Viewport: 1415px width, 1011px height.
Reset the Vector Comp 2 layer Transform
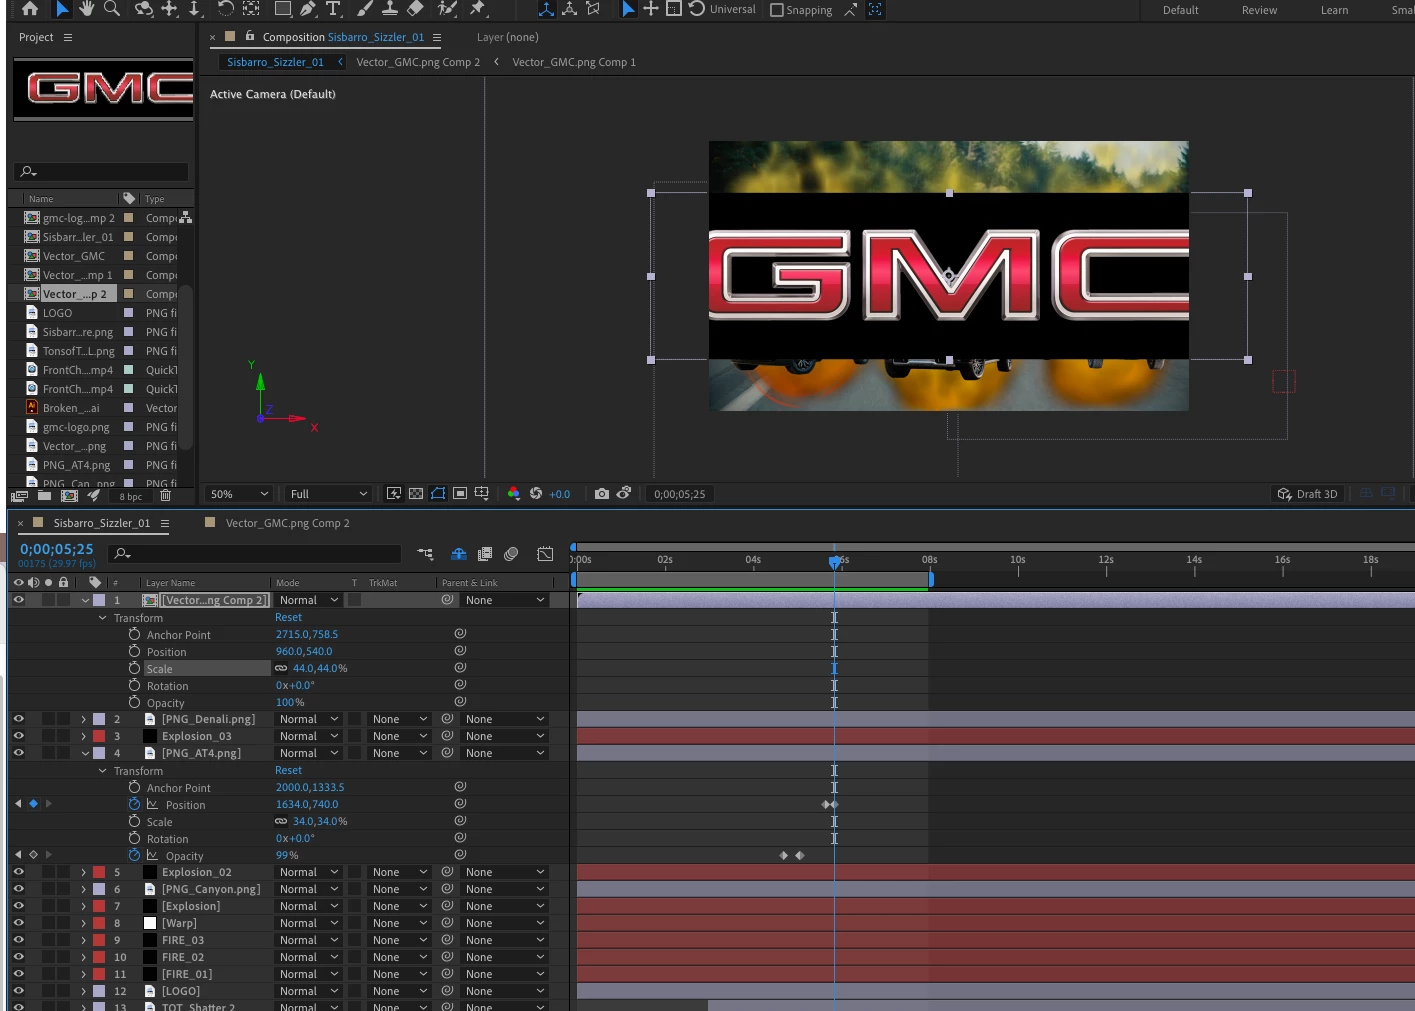coord(288,617)
